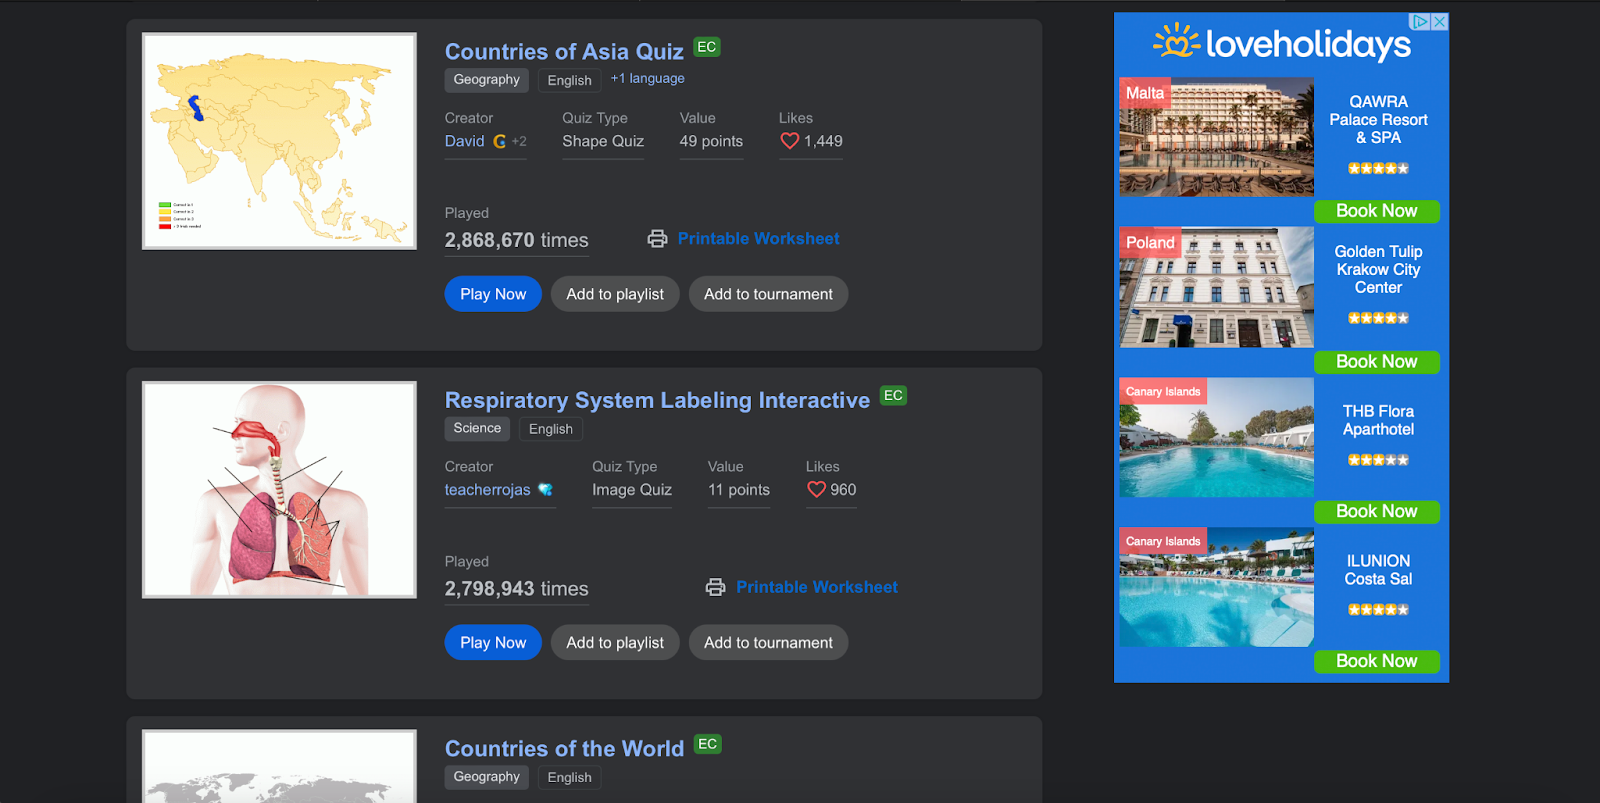Select English tag on Countries of Asia Quiz
Image resolution: width=1600 pixels, height=803 pixels.
tap(569, 80)
